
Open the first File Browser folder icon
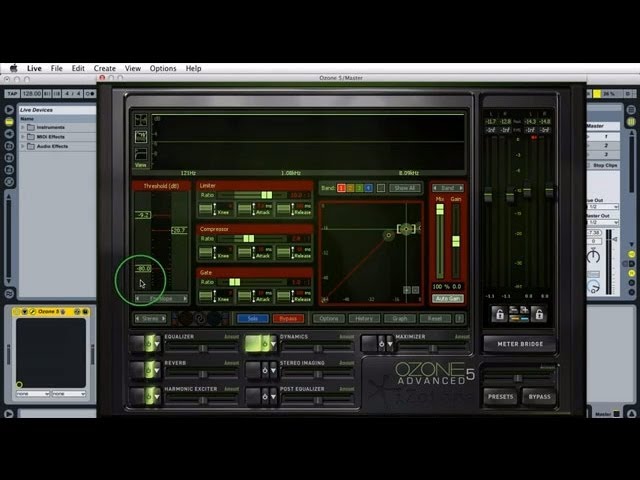pyautogui.click(x=9, y=146)
